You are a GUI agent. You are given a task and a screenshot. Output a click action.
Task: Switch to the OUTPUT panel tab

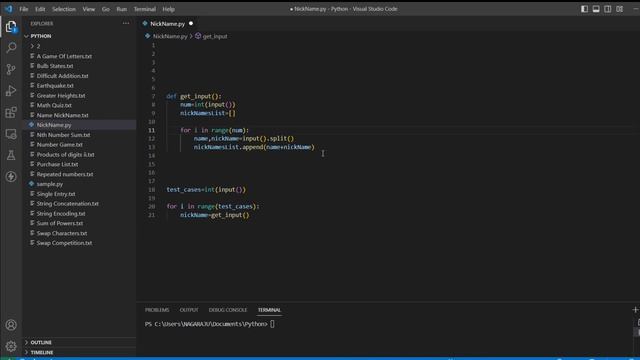(x=189, y=310)
